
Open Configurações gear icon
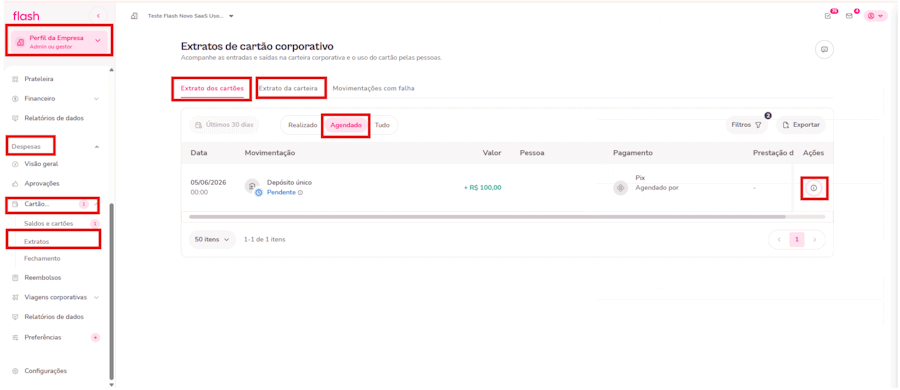[x=15, y=371]
